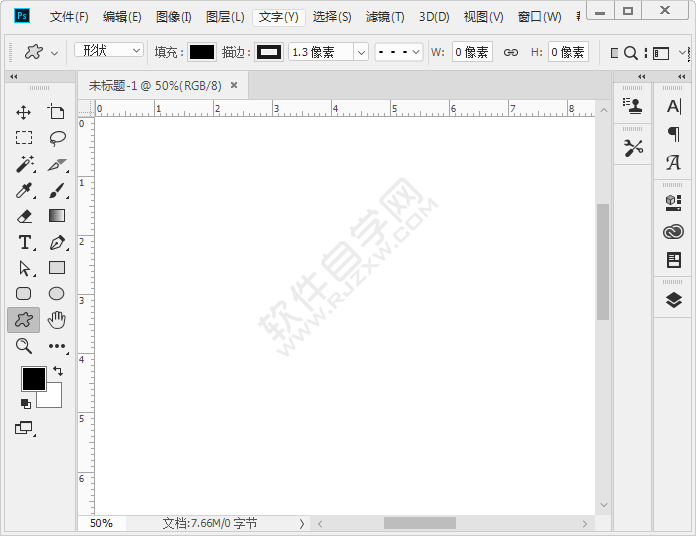Activate the Magic Wand tool
Screen dimensions: 696x536
[25, 164]
